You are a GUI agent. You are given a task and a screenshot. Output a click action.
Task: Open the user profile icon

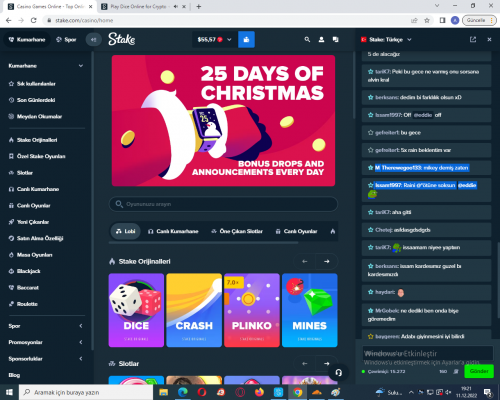321,39
